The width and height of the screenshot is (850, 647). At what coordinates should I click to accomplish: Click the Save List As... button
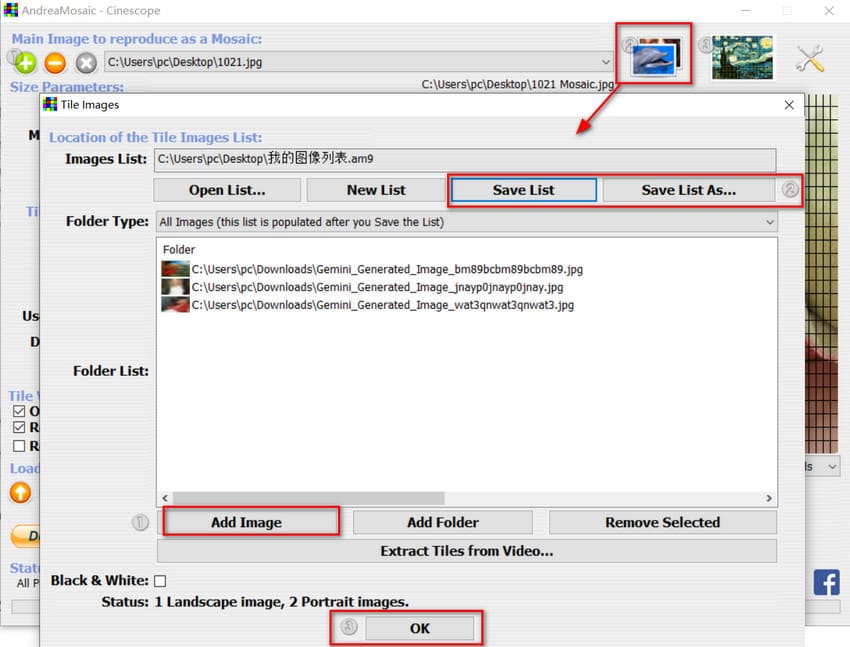[688, 190]
